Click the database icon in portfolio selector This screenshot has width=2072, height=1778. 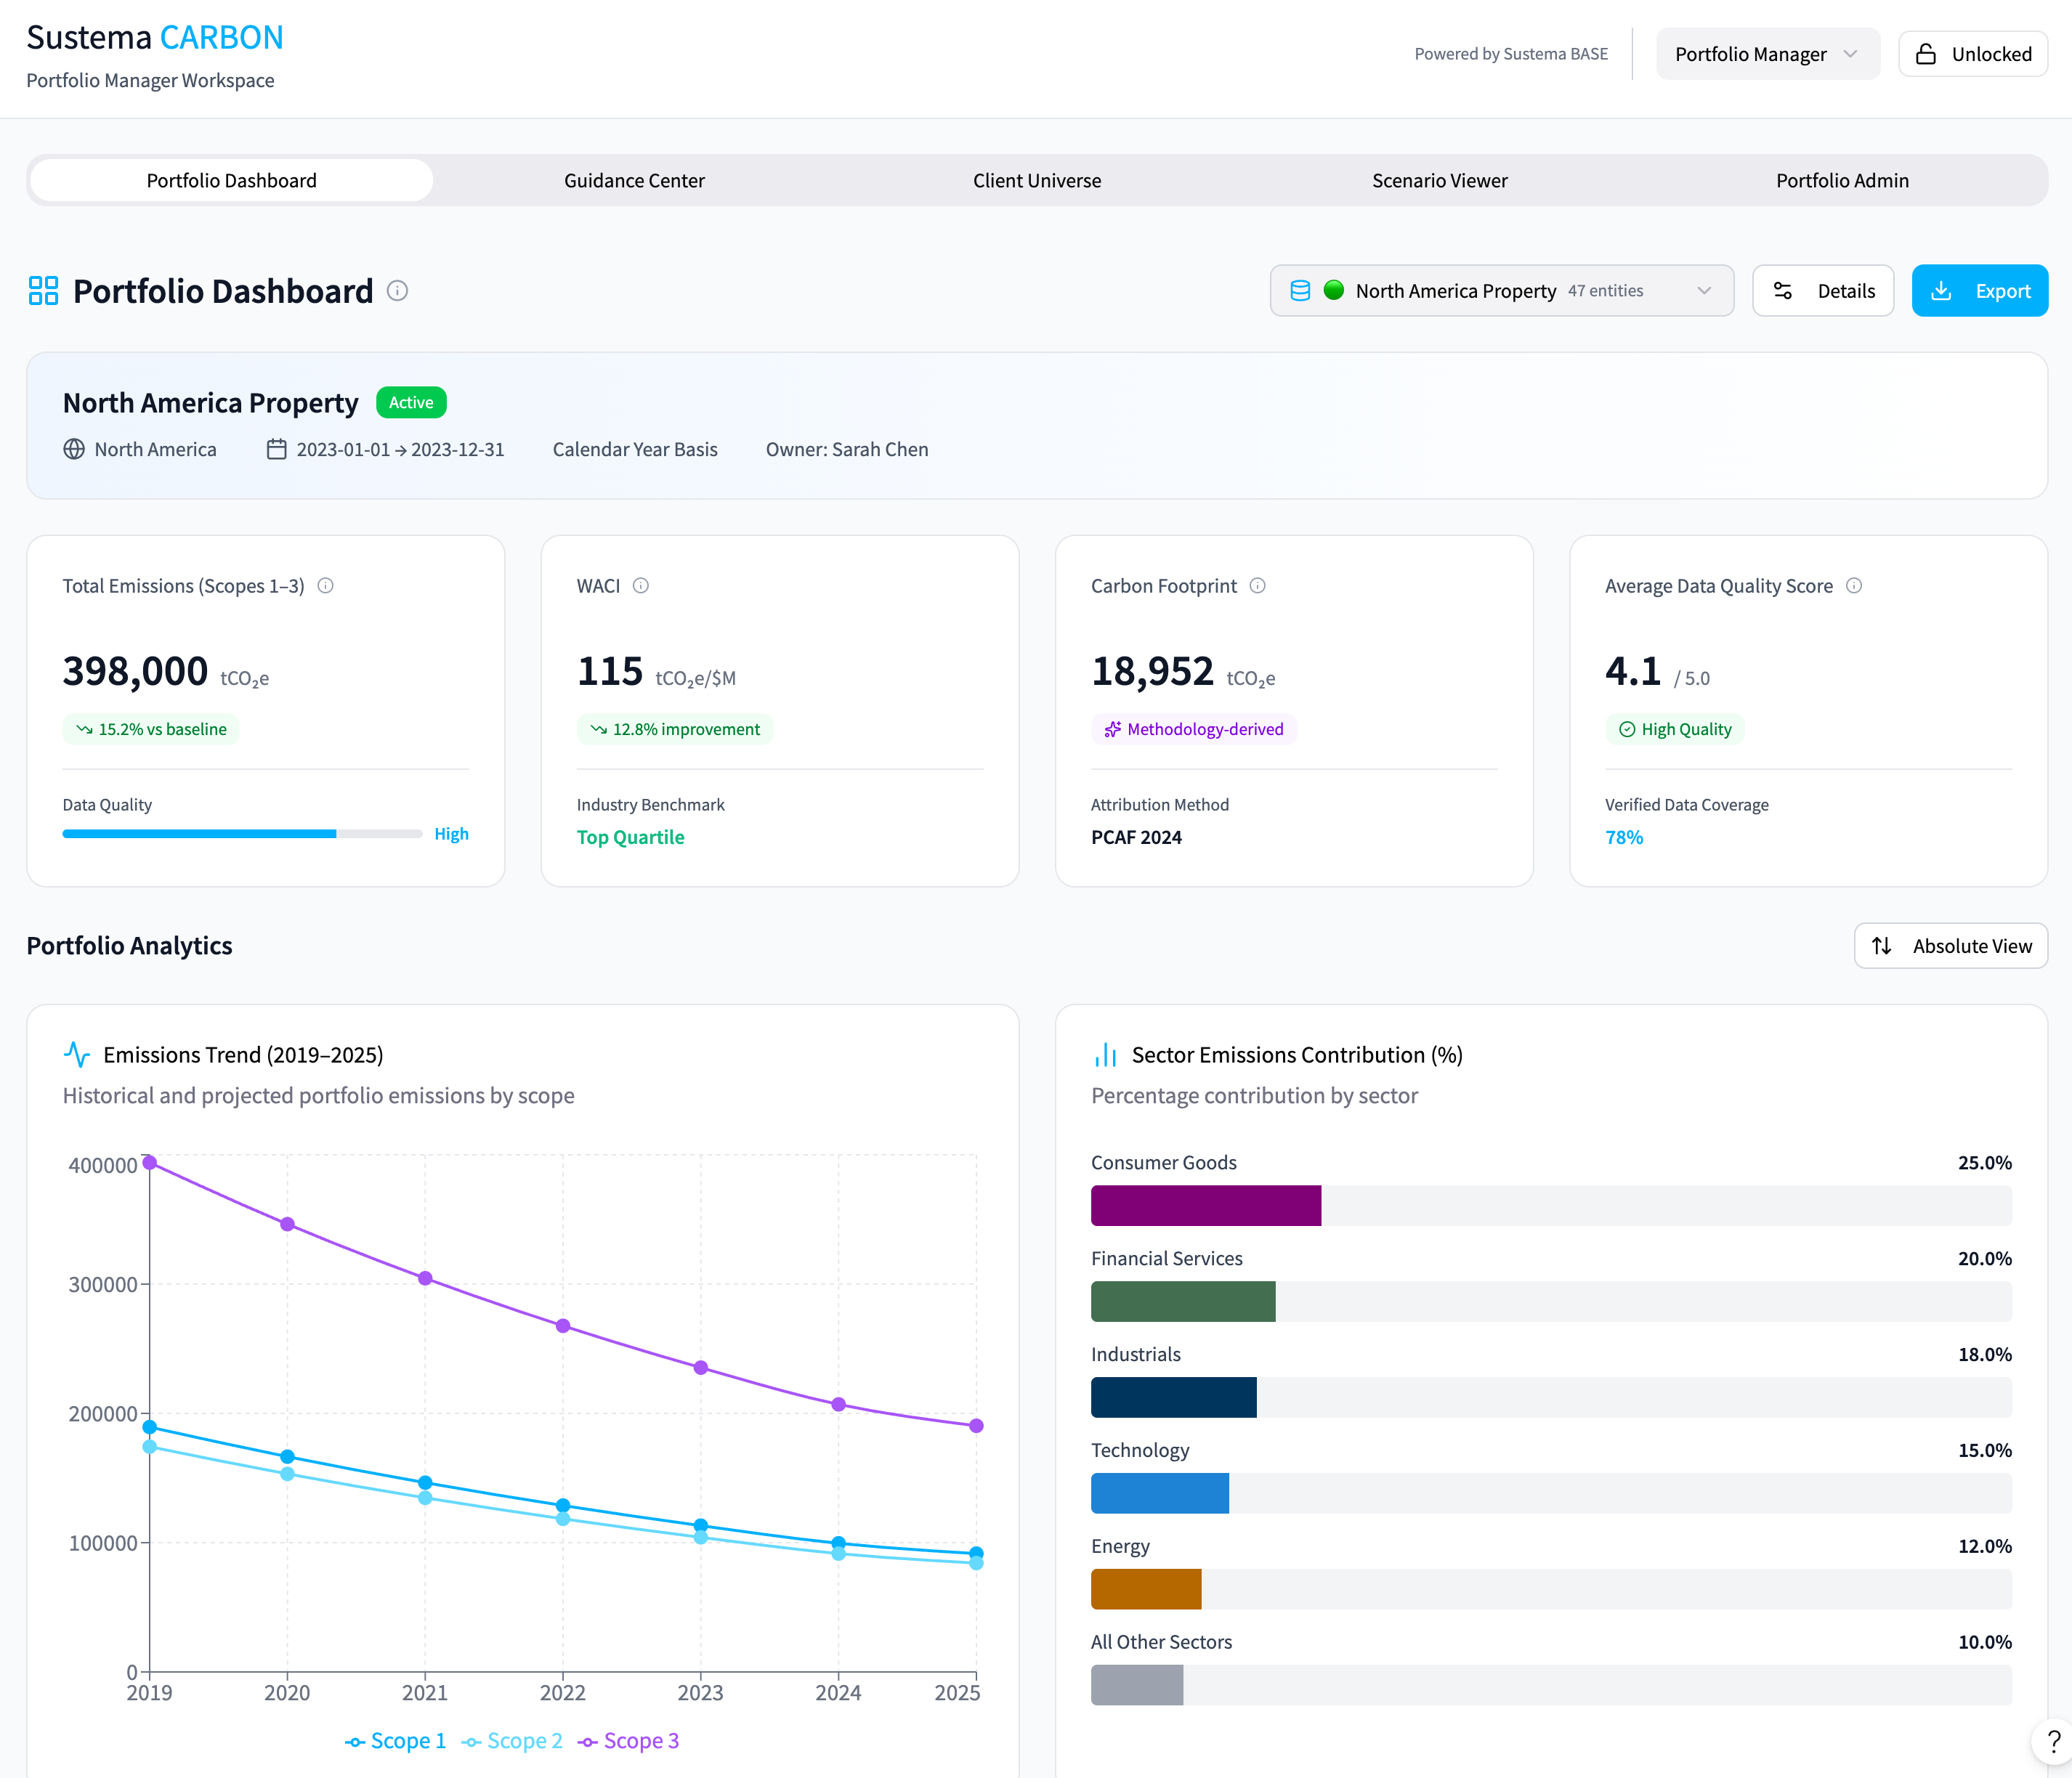1300,291
